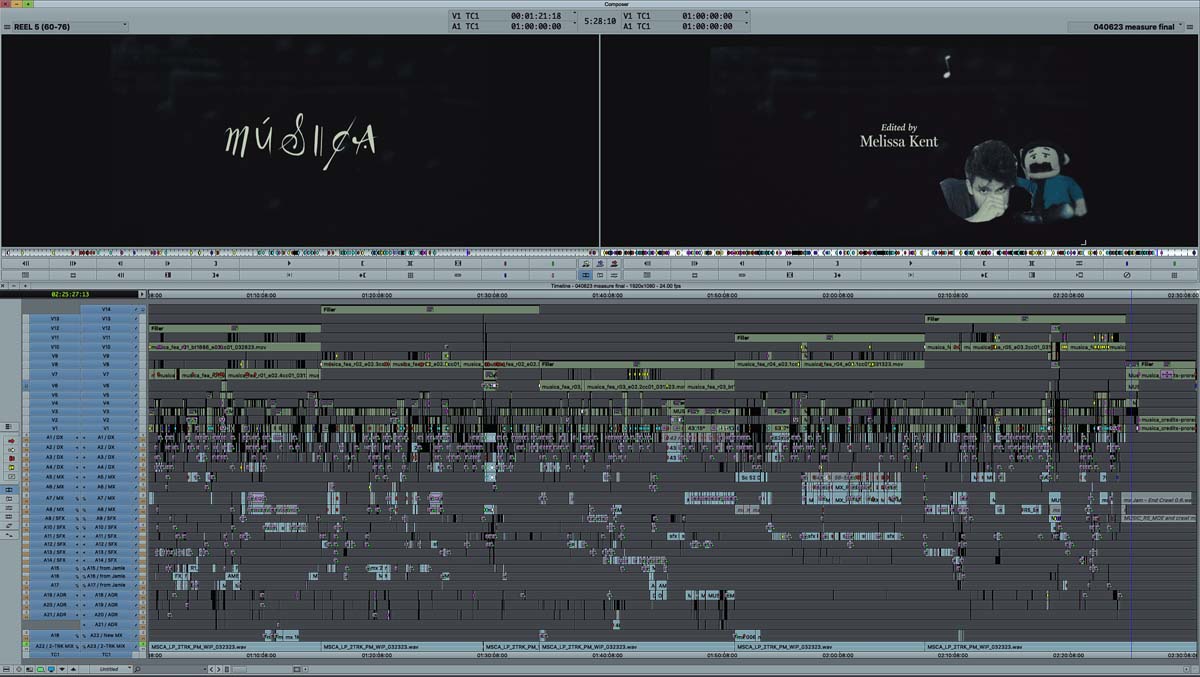Select yellow Extract/Splice-in segment arrow tool
The height and width of the screenshot is (677, 1200).
click(x=11, y=450)
